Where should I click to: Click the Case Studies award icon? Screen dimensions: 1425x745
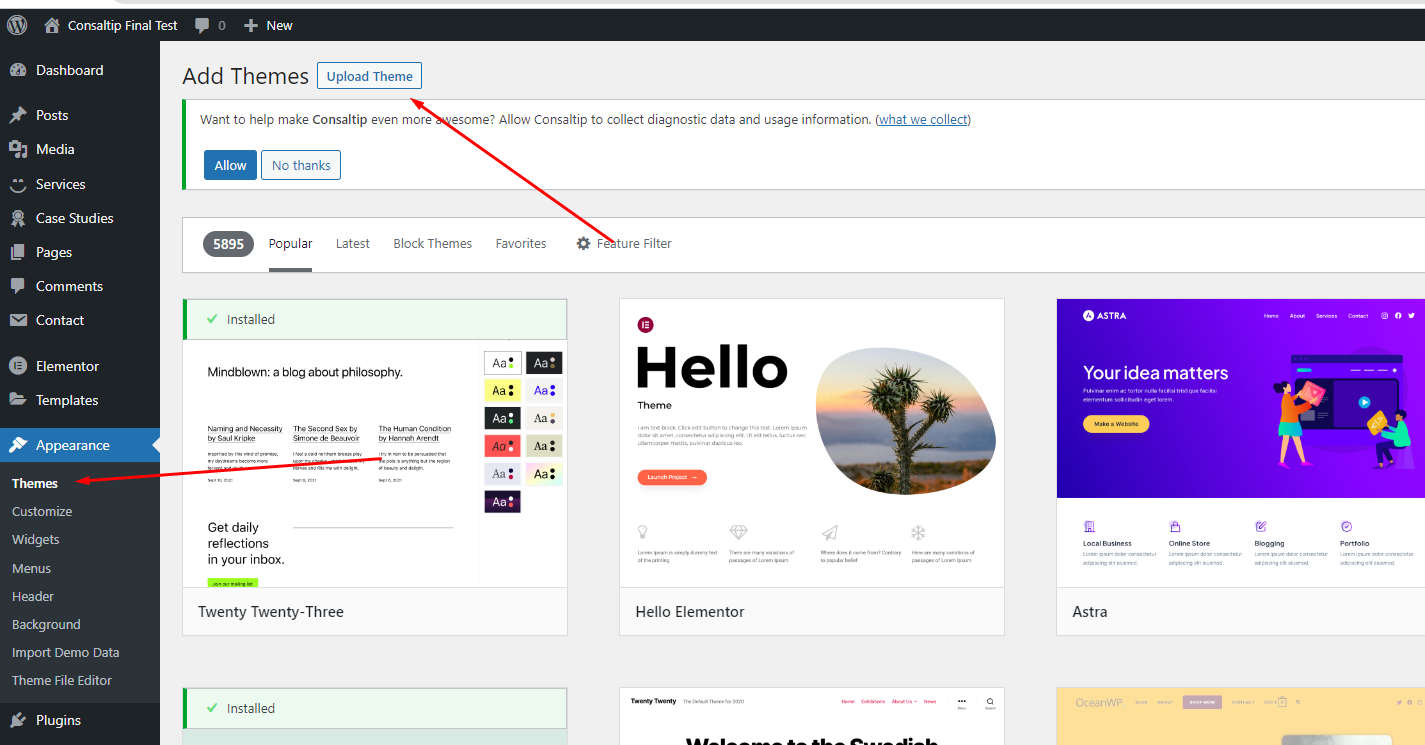(18, 218)
